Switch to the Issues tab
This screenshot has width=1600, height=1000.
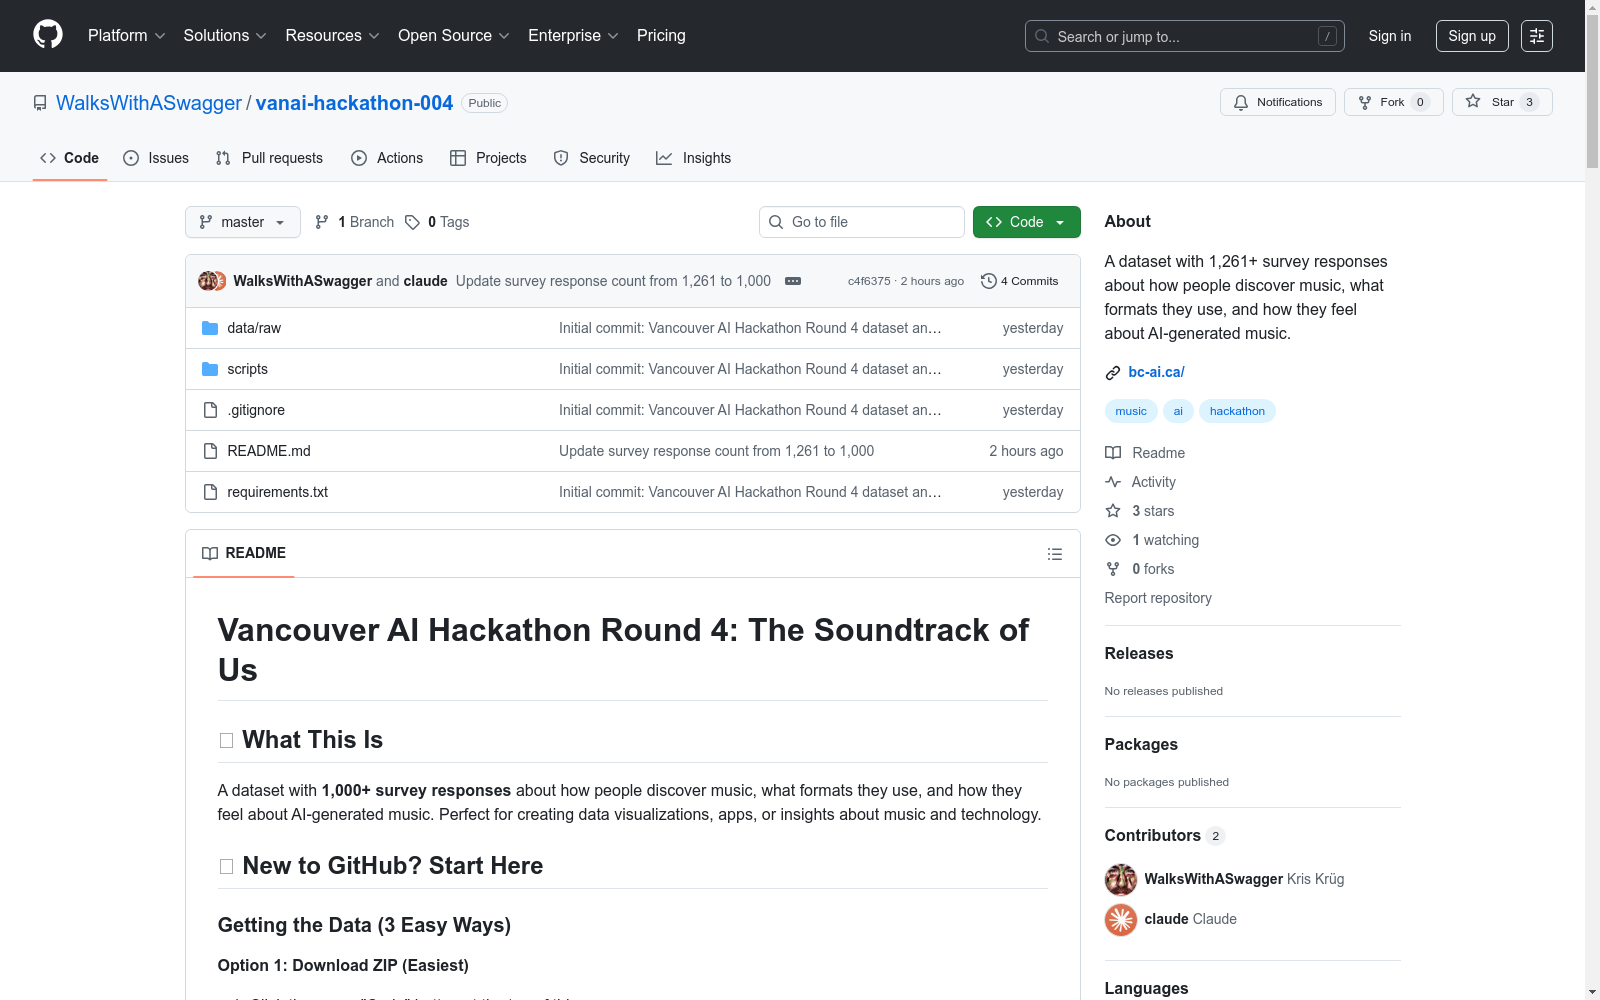point(156,158)
